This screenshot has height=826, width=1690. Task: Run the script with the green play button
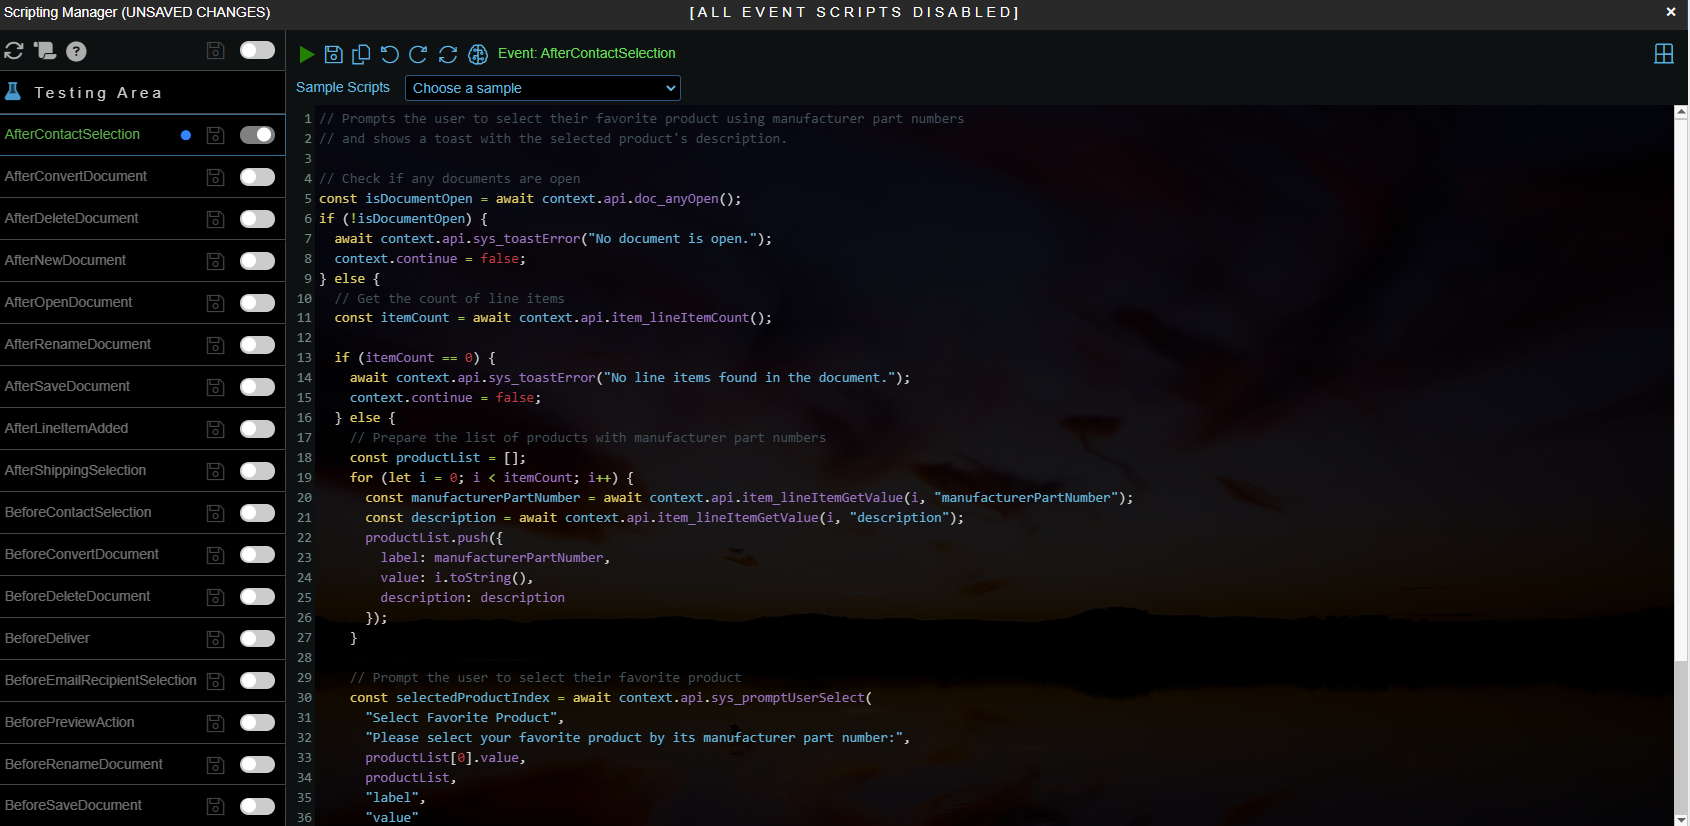pyautogui.click(x=307, y=54)
